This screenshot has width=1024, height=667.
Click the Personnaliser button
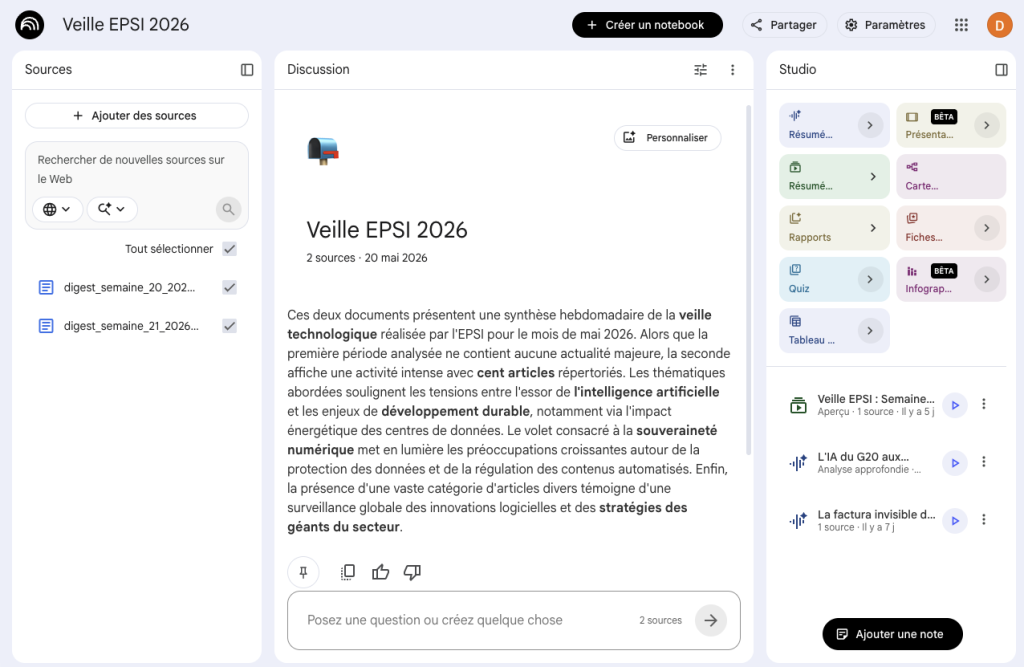667,138
